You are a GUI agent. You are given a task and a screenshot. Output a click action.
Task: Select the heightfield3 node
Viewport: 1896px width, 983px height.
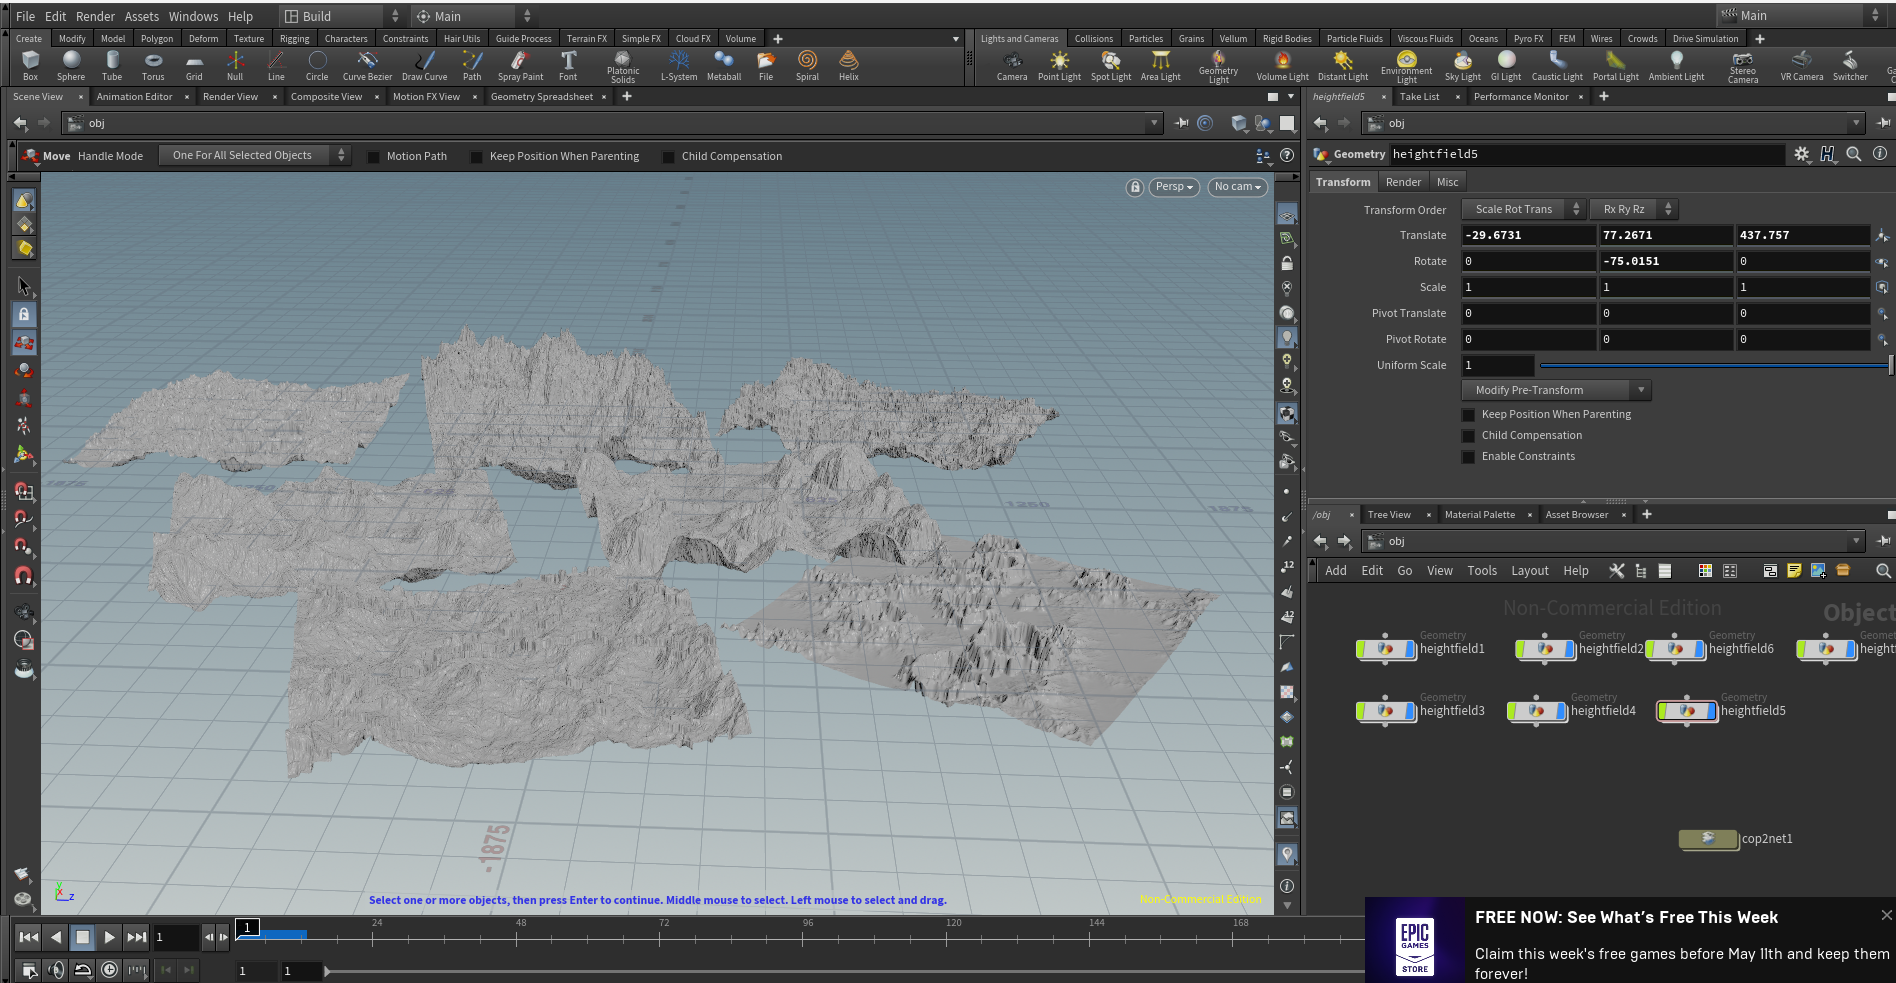(x=1386, y=711)
